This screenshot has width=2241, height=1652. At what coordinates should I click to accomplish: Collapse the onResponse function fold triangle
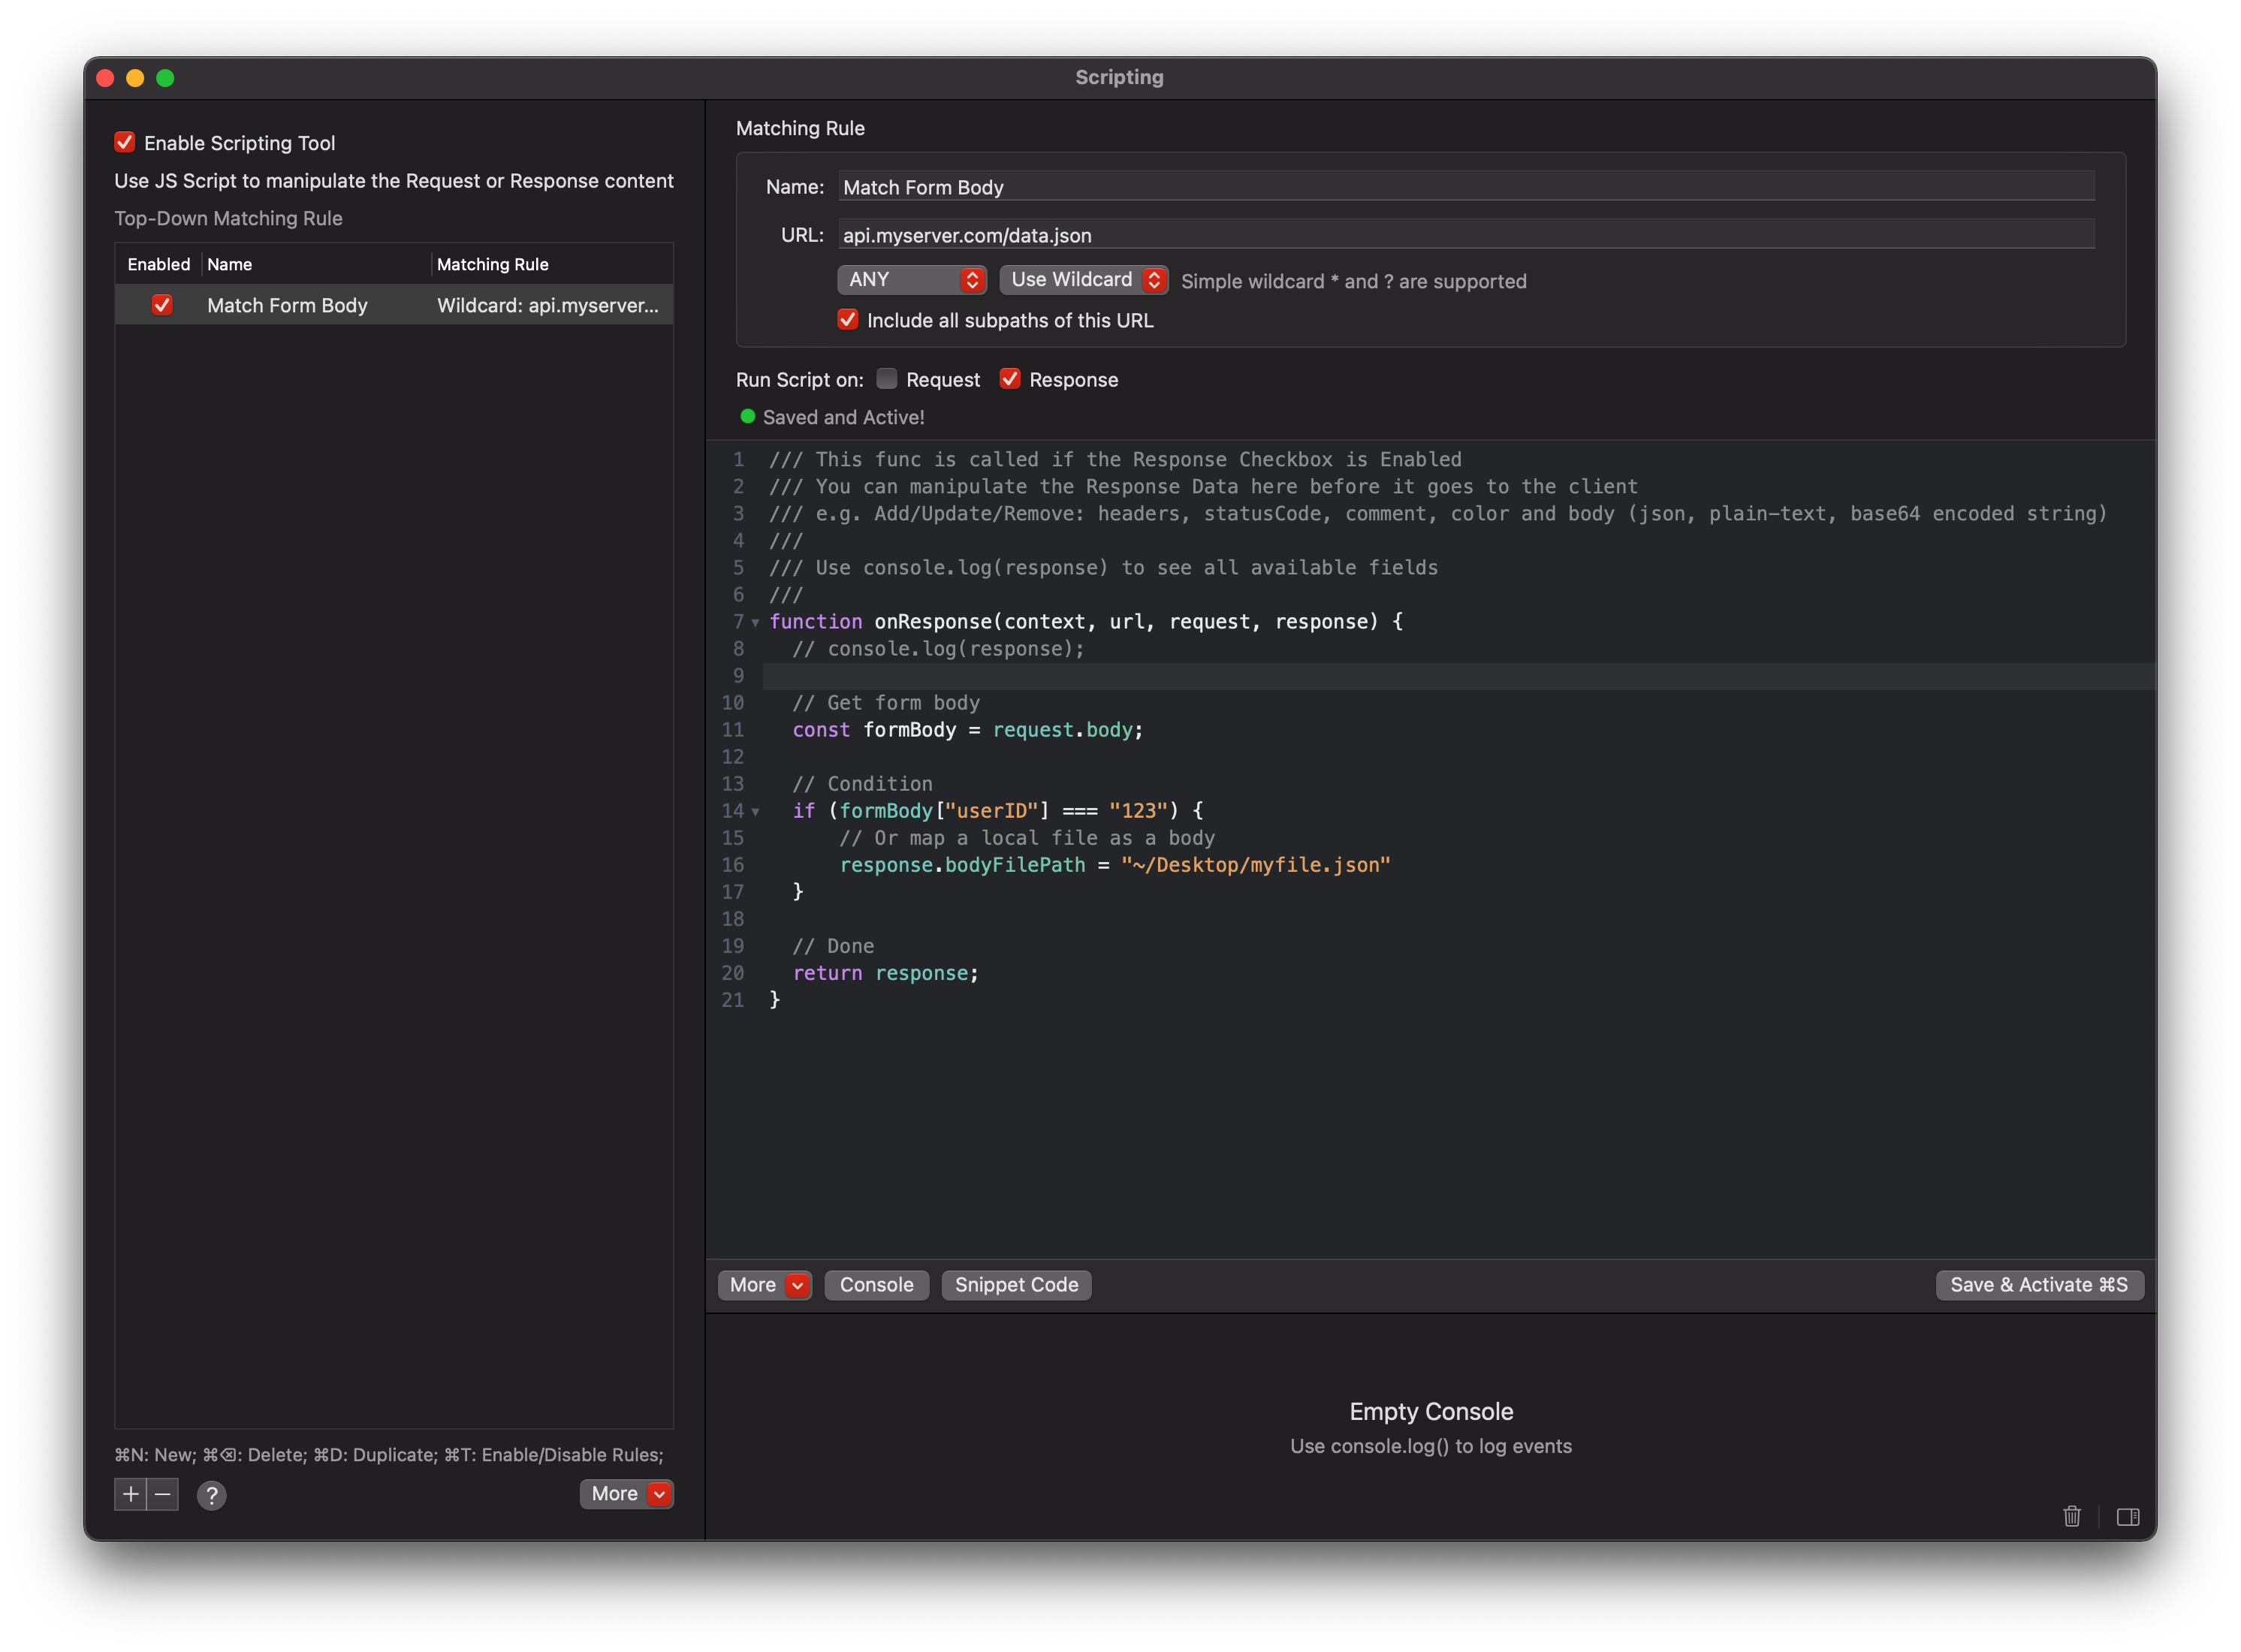click(x=755, y=622)
